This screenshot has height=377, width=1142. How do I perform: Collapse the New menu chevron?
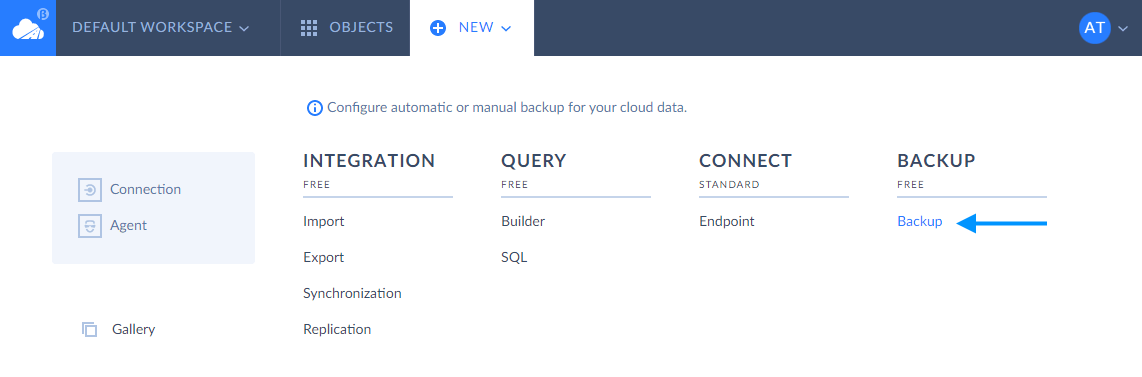point(507,28)
